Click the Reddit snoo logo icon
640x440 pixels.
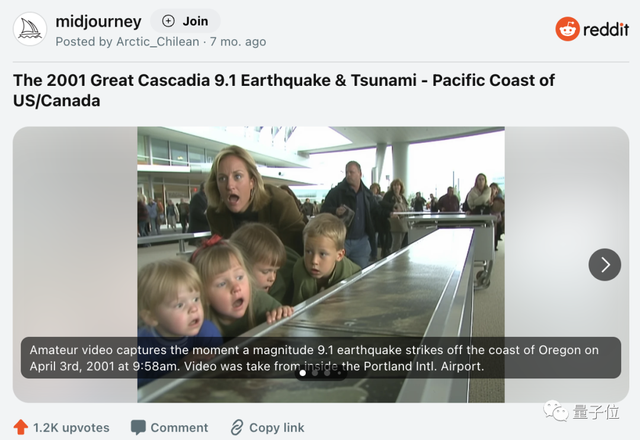567,29
